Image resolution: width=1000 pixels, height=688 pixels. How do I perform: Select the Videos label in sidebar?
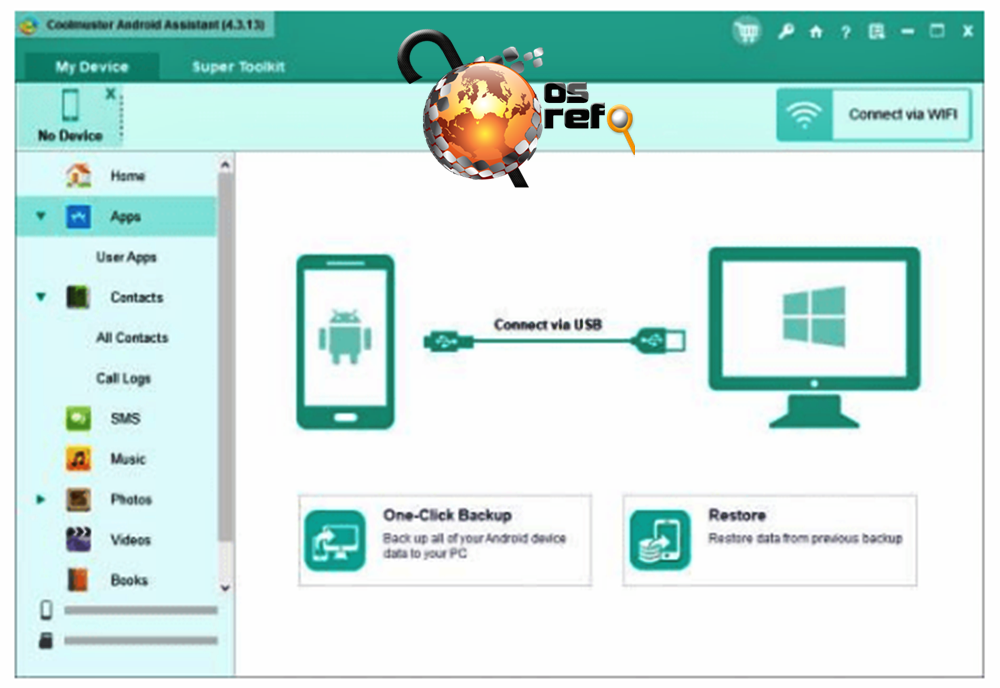131,540
